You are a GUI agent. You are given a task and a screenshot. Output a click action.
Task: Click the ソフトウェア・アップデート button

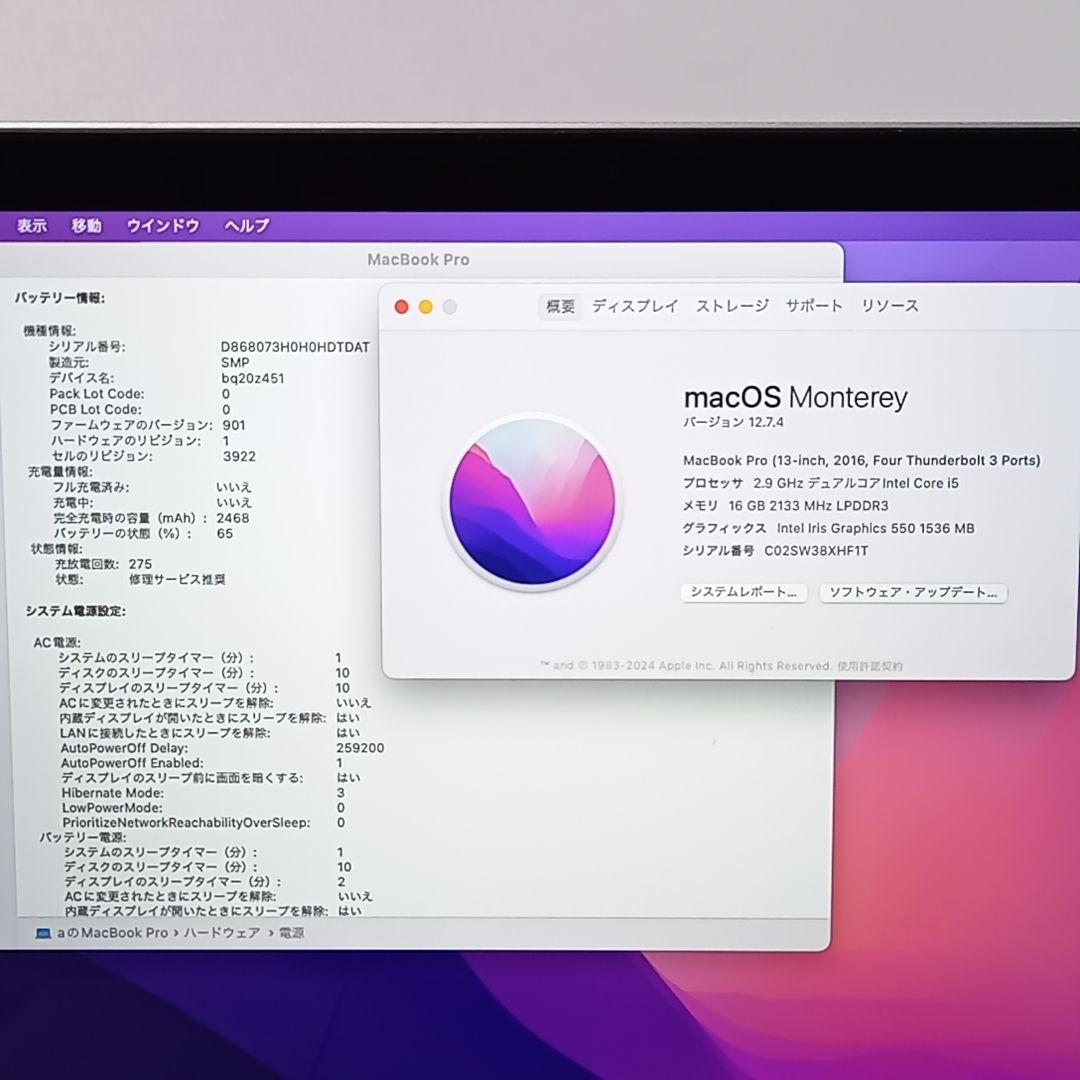(912, 593)
